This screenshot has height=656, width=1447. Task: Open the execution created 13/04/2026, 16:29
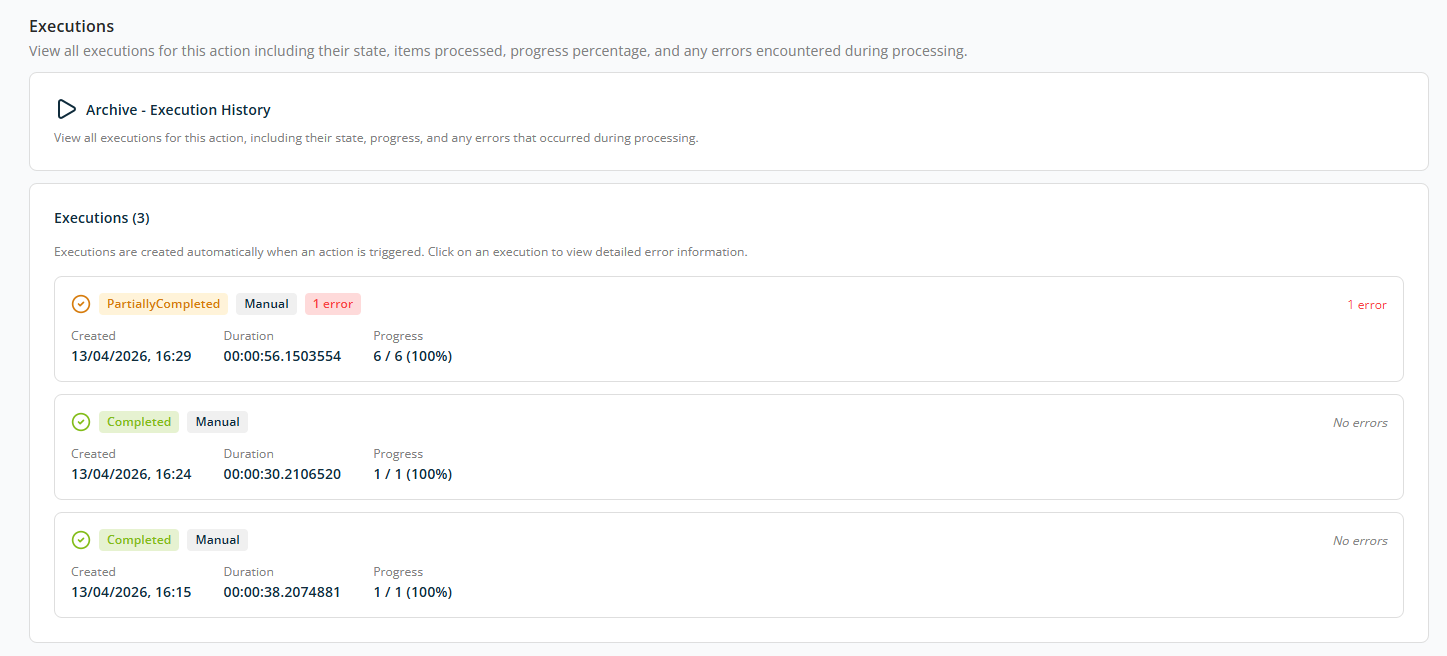729,329
